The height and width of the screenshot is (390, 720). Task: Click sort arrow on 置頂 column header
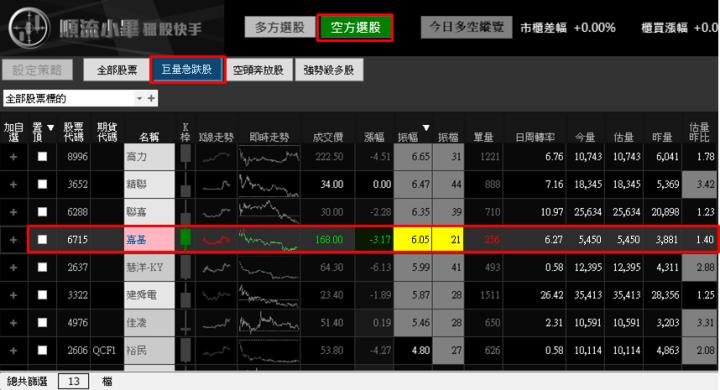click(51, 128)
